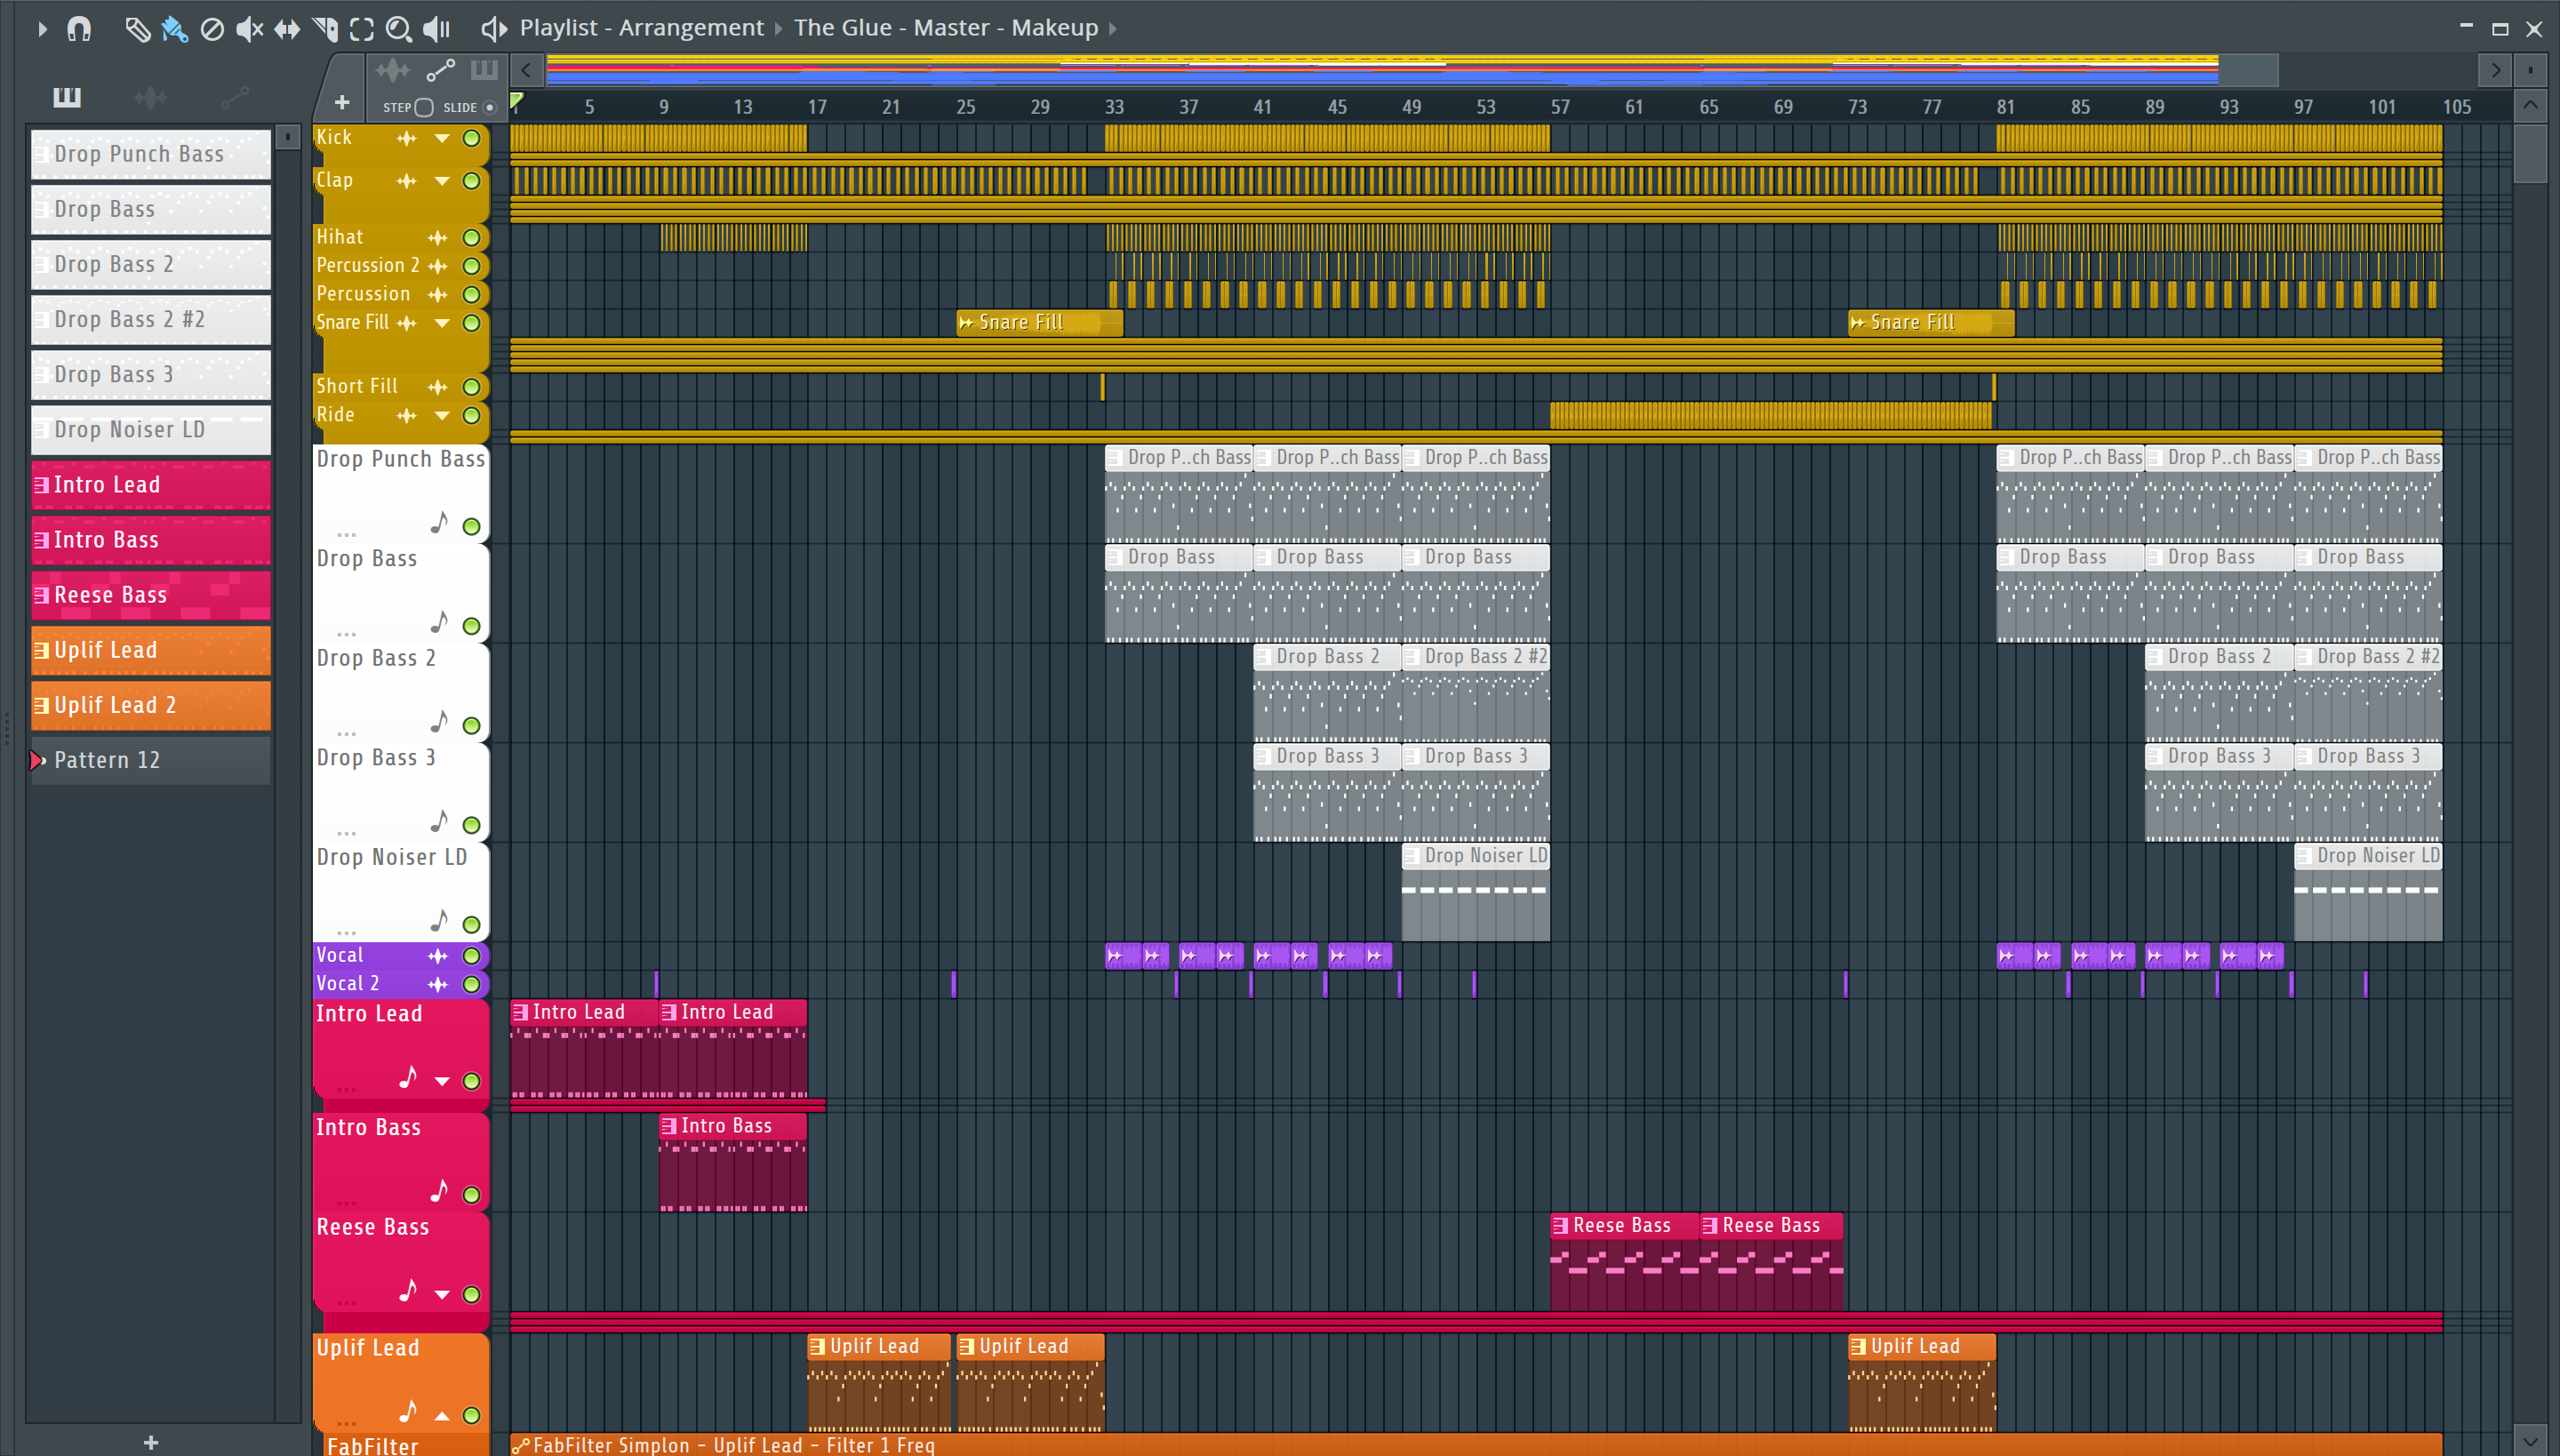2560x1456 pixels.
Task: Select the Slip tool
Action: [x=287, y=29]
